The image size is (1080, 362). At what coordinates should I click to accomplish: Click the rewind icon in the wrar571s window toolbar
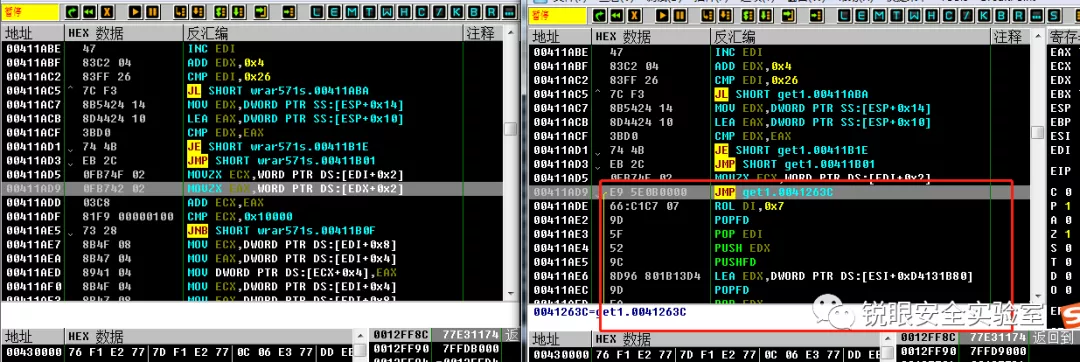click(90, 12)
